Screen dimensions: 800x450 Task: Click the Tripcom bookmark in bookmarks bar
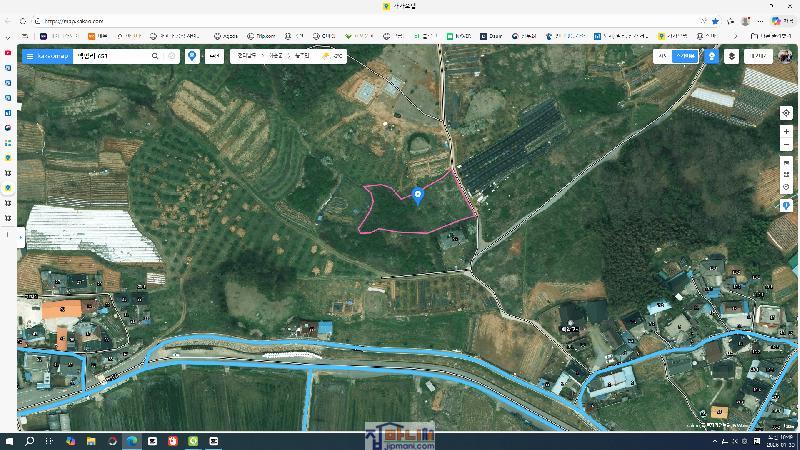[261, 36]
